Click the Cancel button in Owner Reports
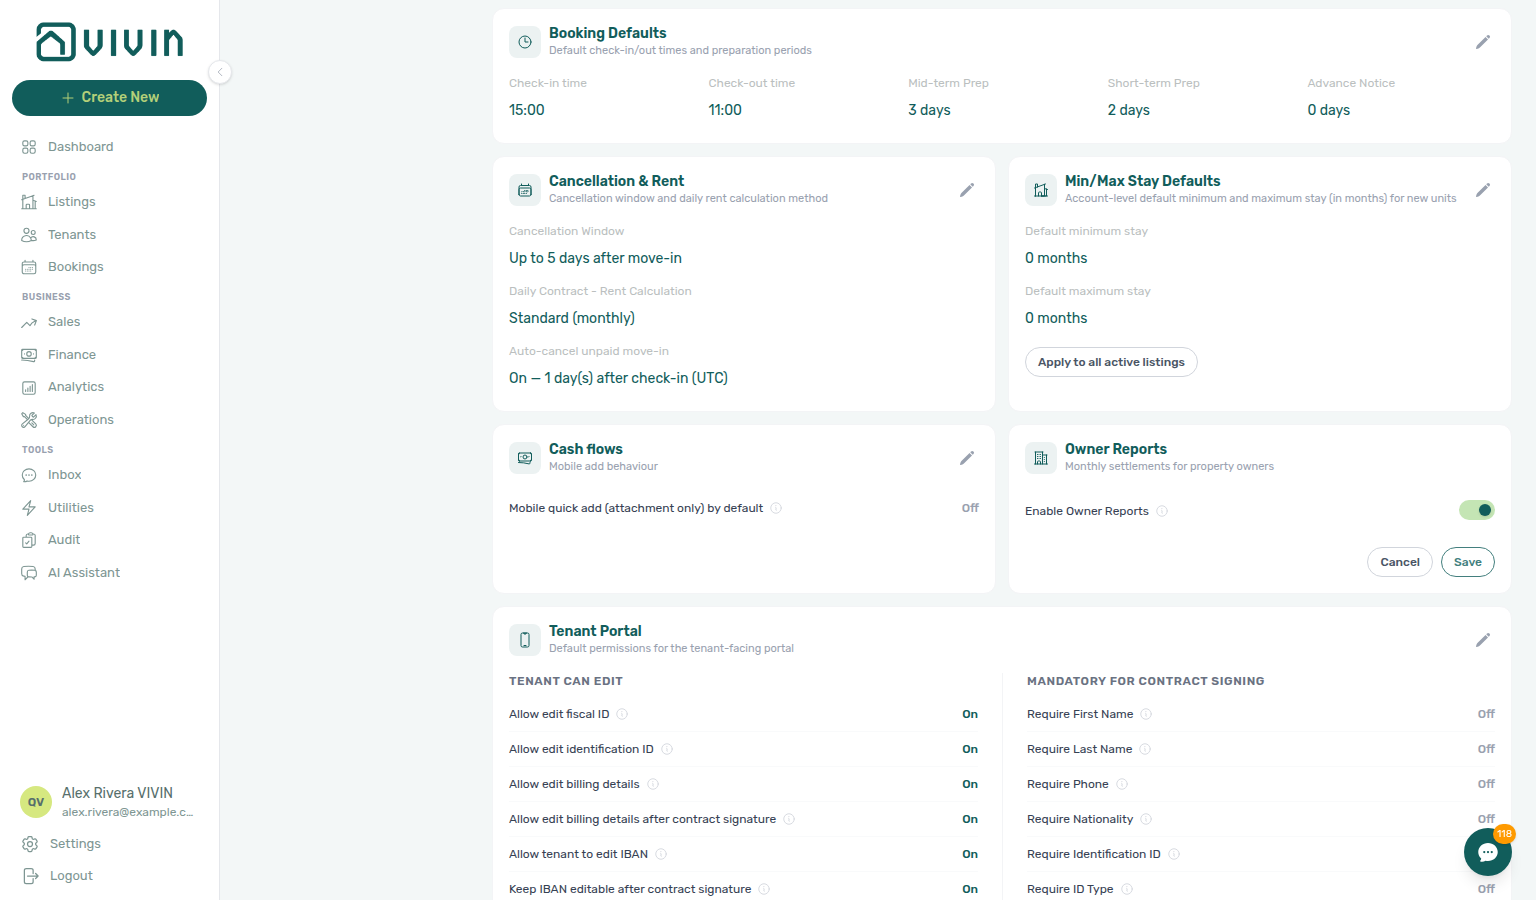Image resolution: width=1536 pixels, height=900 pixels. tap(1400, 562)
